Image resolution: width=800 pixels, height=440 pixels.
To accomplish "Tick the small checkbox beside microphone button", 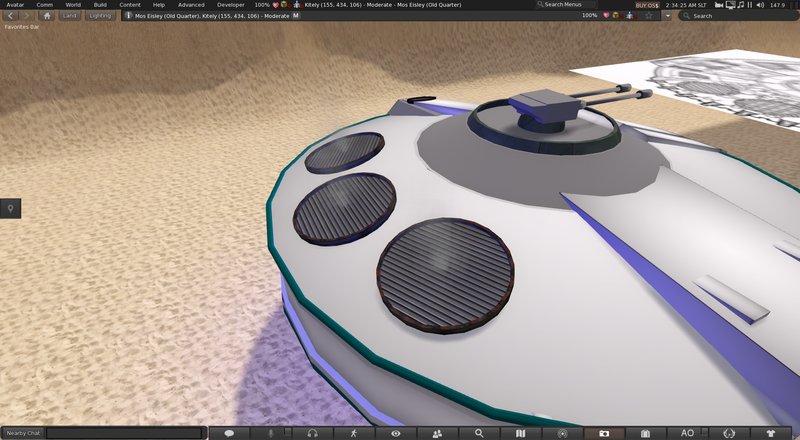I will tap(288, 433).
